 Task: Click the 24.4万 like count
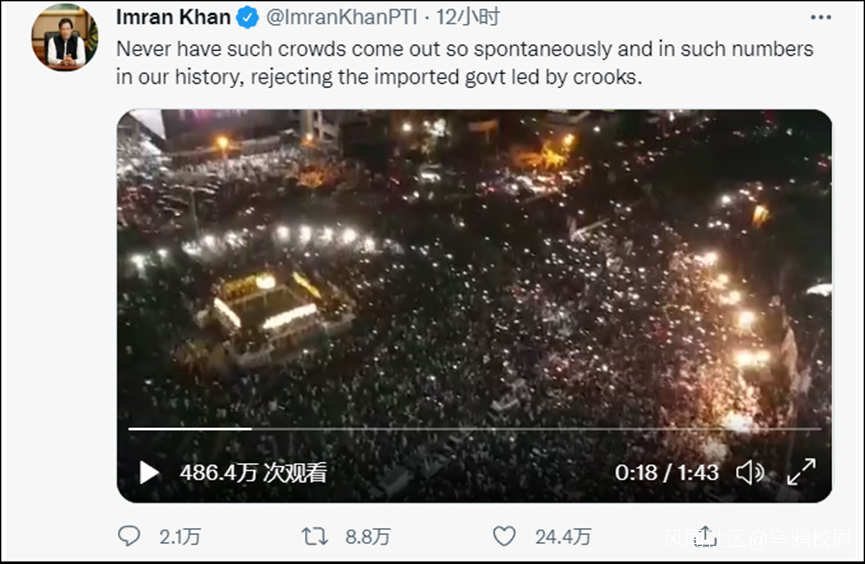(563, 537)
